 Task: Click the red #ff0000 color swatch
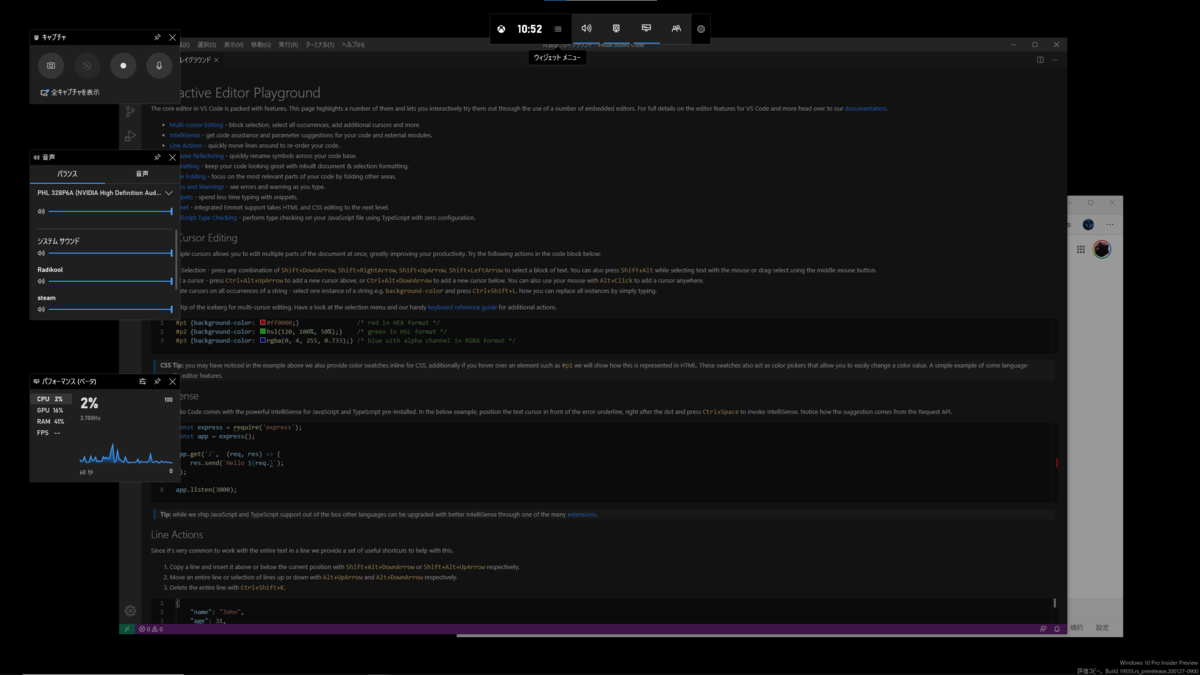click(x=263, y=323)
